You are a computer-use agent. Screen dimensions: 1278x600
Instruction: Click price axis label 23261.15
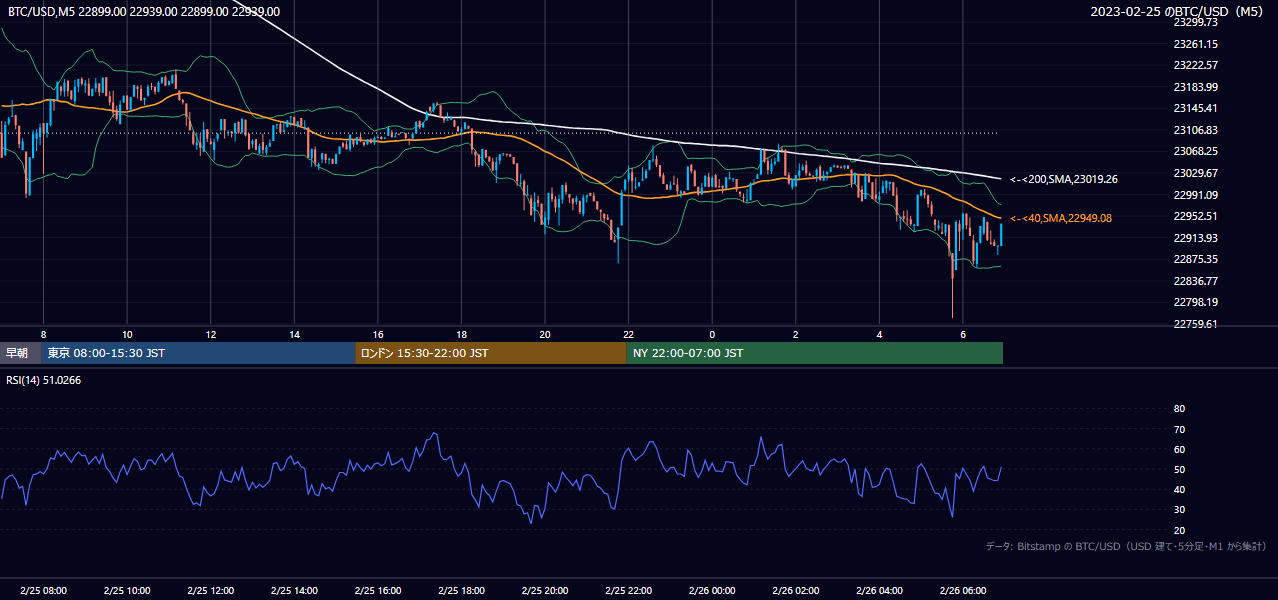(x=1195, y=44)
